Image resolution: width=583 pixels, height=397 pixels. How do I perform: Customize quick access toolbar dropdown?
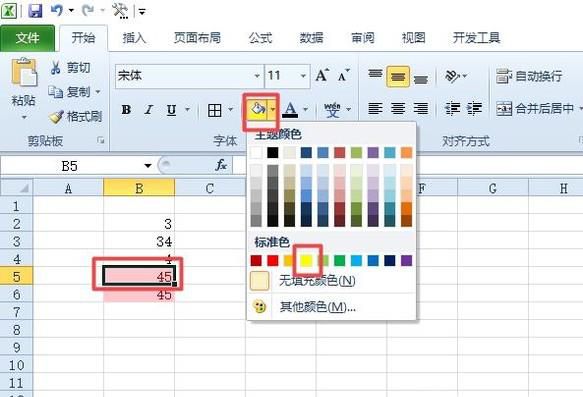click(142, 12)
